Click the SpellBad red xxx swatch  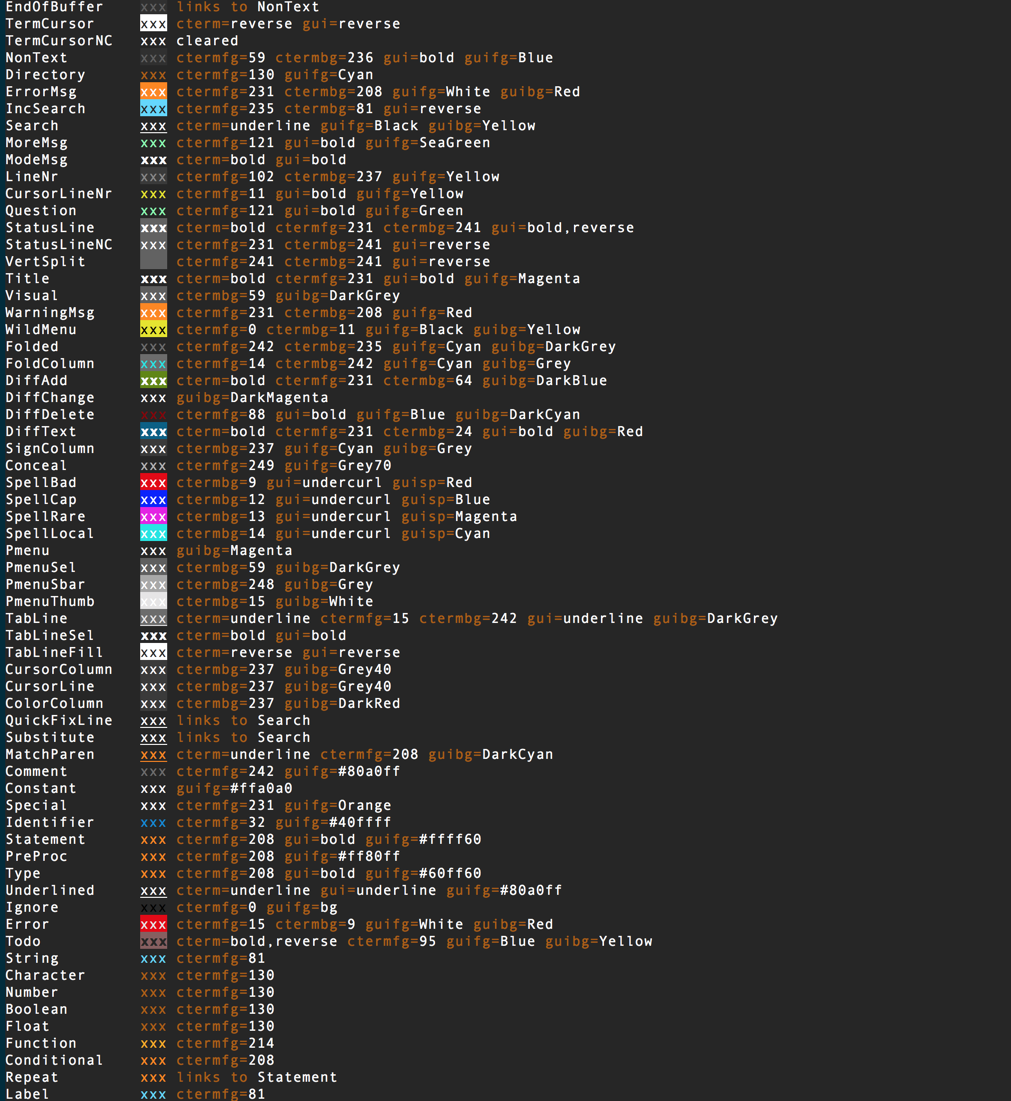pyautogui.click(x=154, y=482)
